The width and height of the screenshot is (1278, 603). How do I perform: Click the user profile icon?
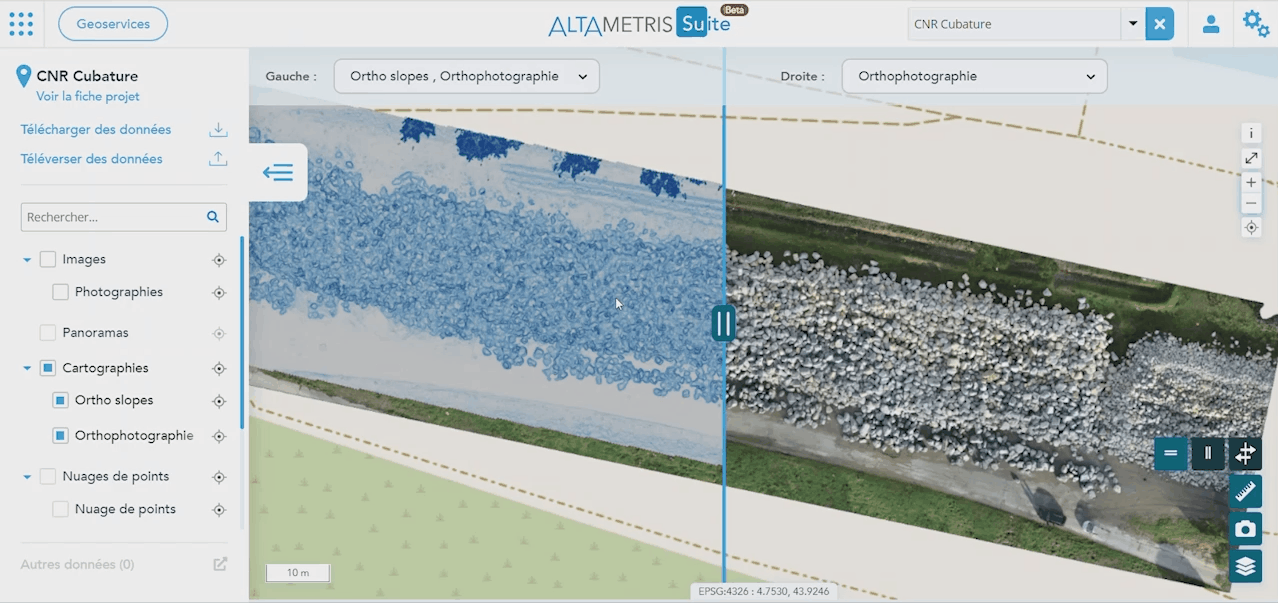pos(1211,24)
